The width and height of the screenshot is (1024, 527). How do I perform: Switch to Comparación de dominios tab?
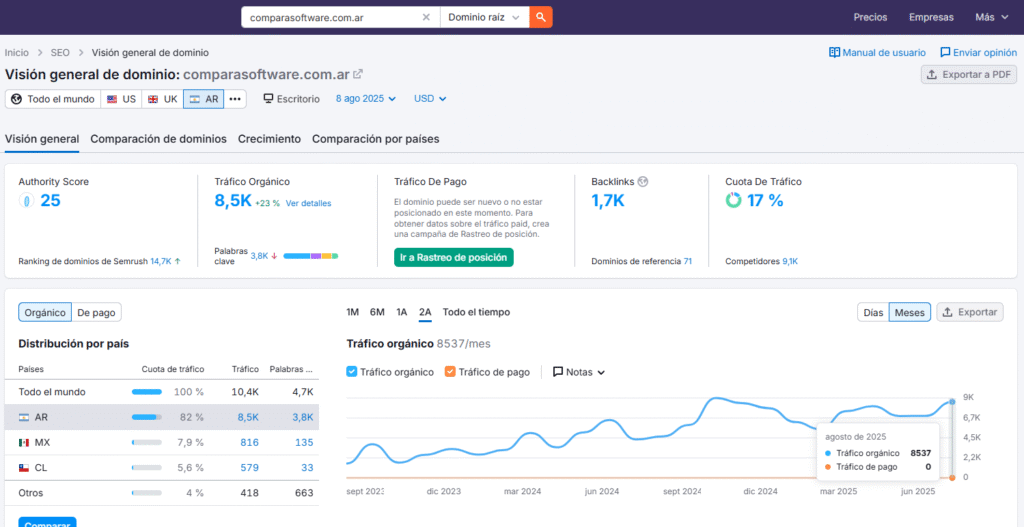coord(159,139)
